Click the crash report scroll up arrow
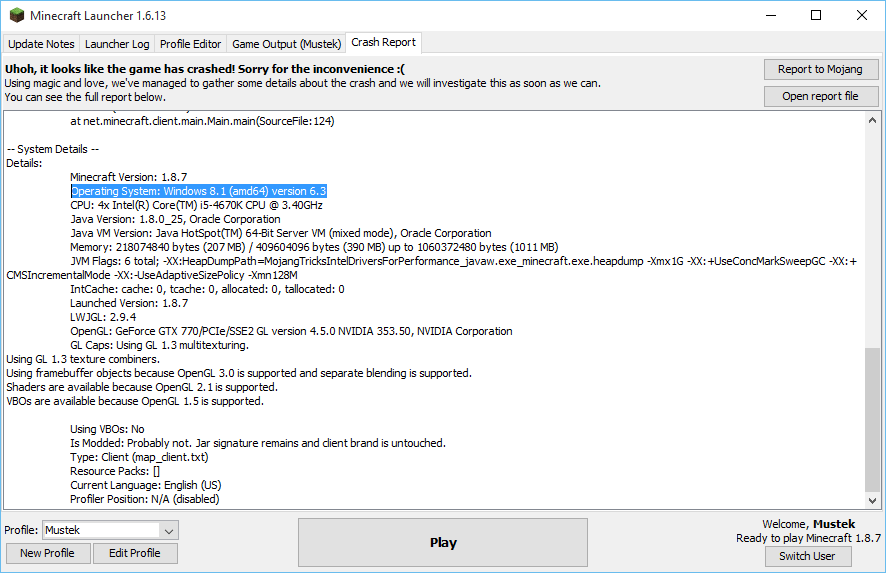 [872, 120]
